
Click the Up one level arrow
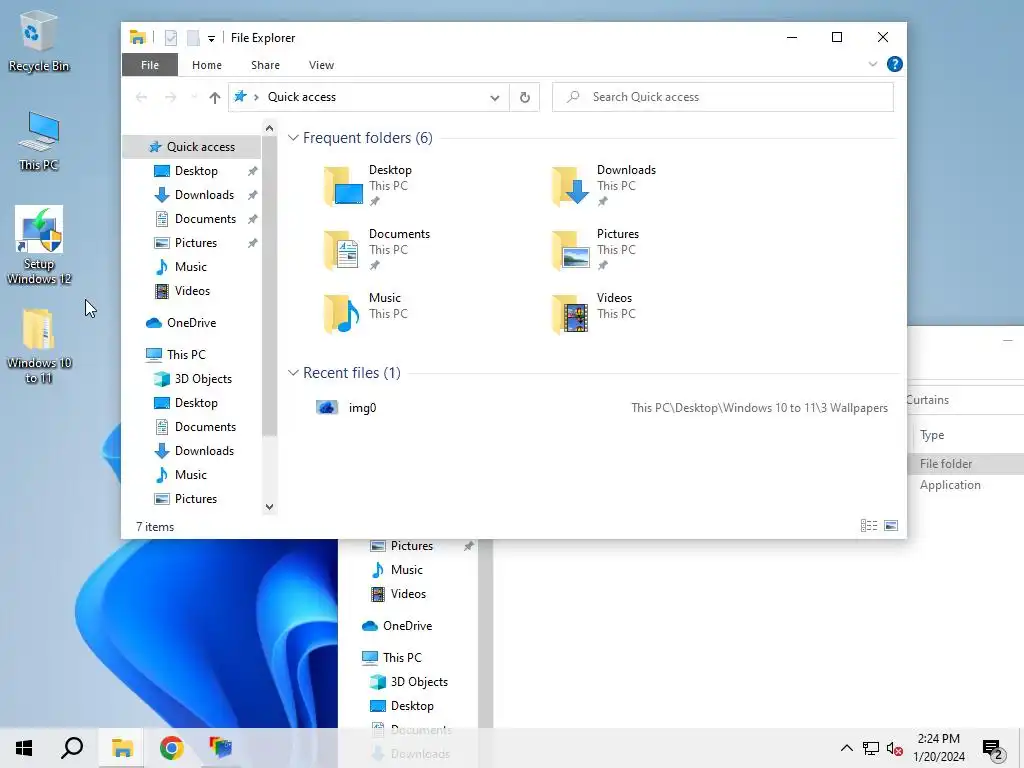point(214,97)
